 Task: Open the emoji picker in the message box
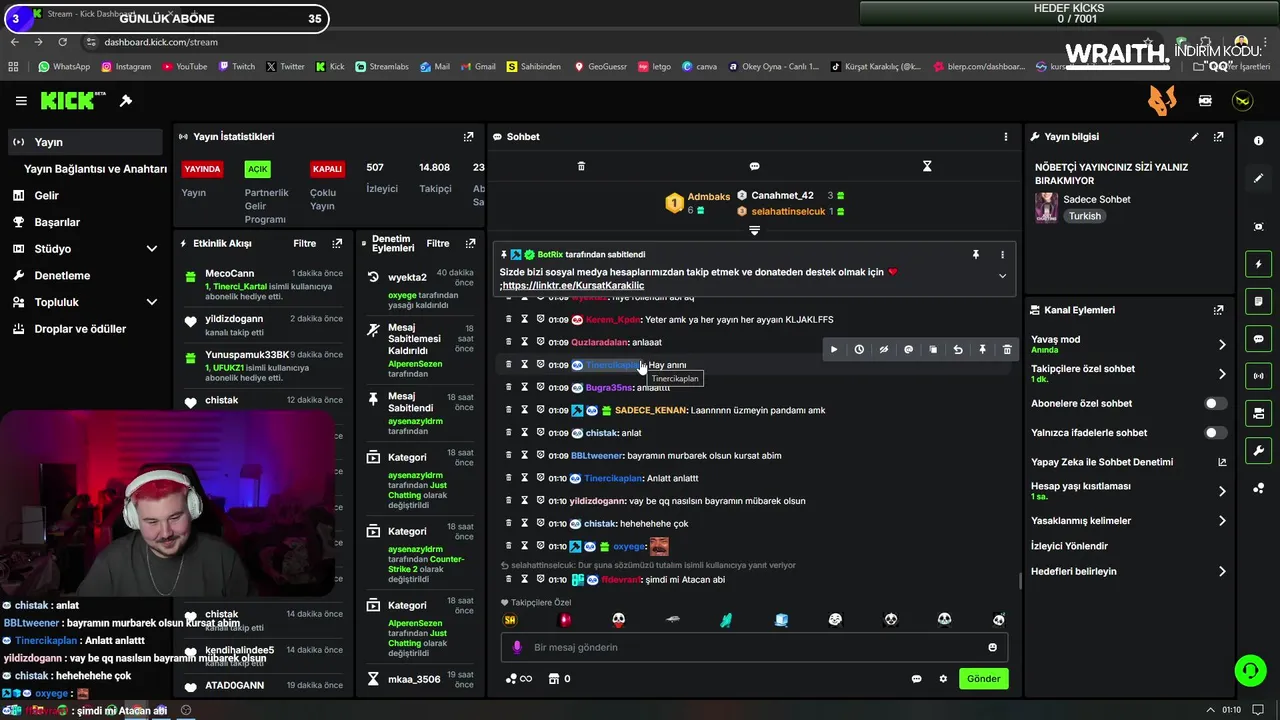[992, 647]
